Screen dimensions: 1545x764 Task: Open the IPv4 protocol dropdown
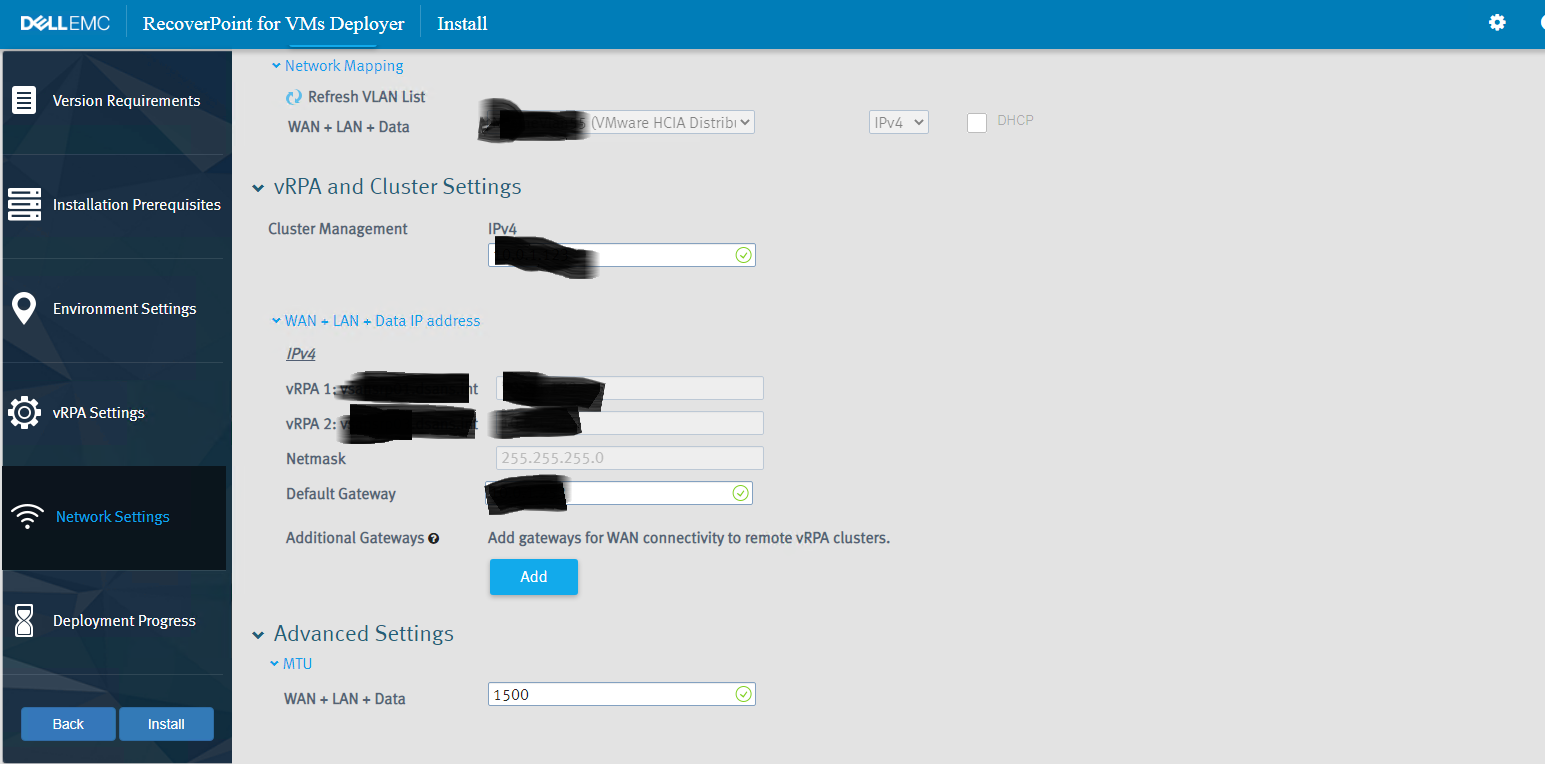pyautogui.click(x=898, y=122)
